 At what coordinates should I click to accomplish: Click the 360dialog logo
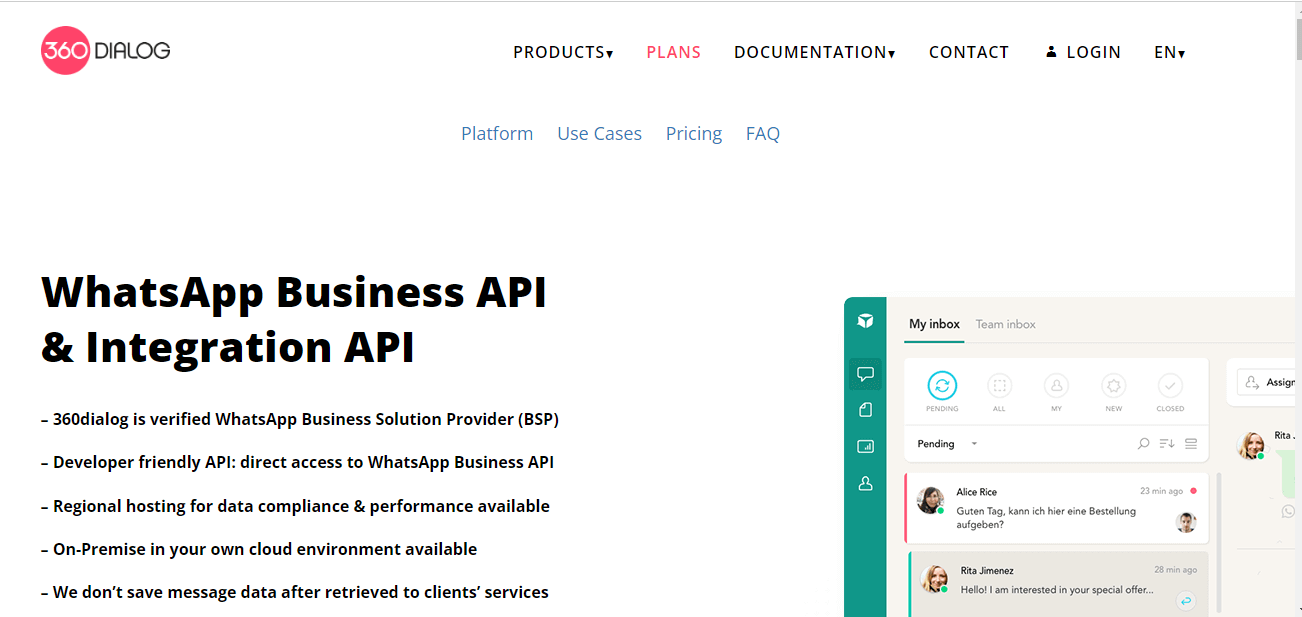(106, 50)
